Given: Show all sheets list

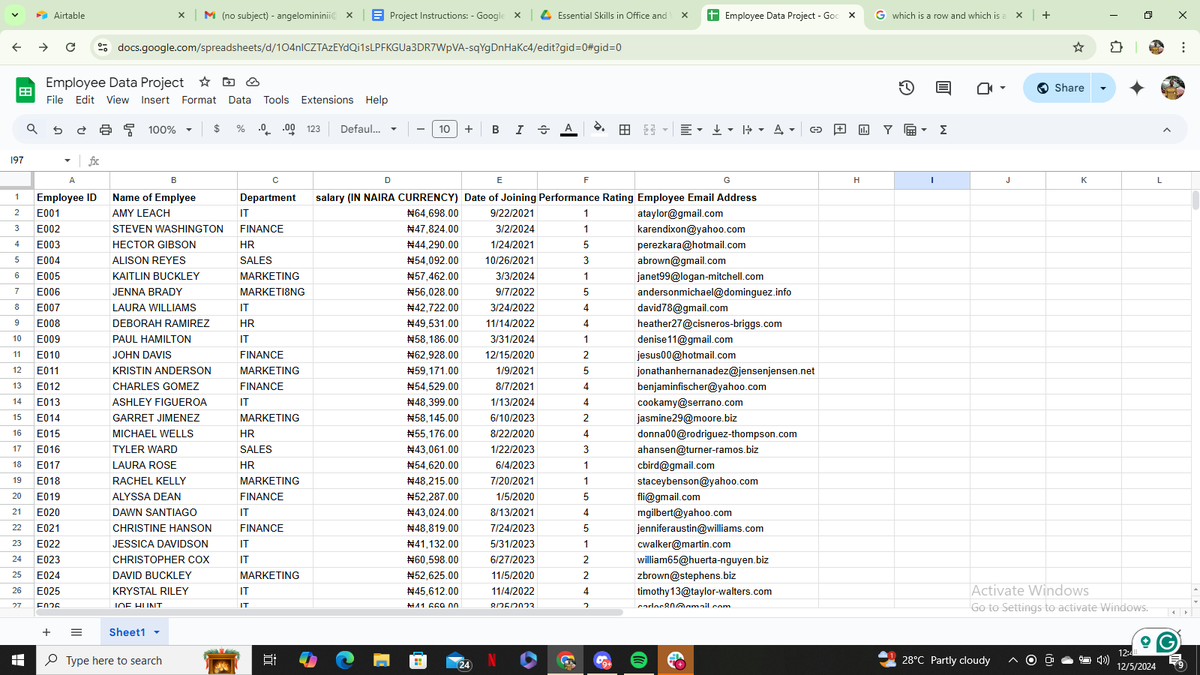Looking at the screenshot, I should click(76, 632).
